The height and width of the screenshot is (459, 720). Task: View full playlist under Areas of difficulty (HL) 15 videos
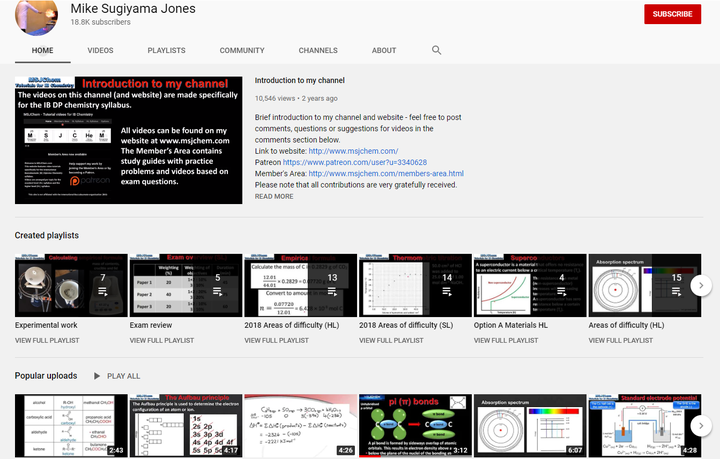coord(621,341)
